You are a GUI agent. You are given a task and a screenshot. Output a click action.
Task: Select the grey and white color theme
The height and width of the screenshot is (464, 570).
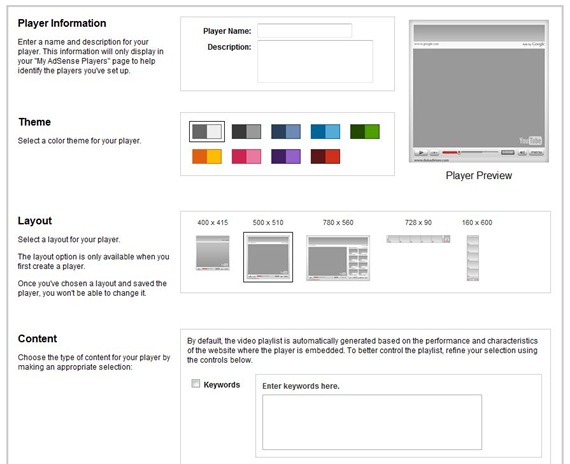(x=207, y=131)
